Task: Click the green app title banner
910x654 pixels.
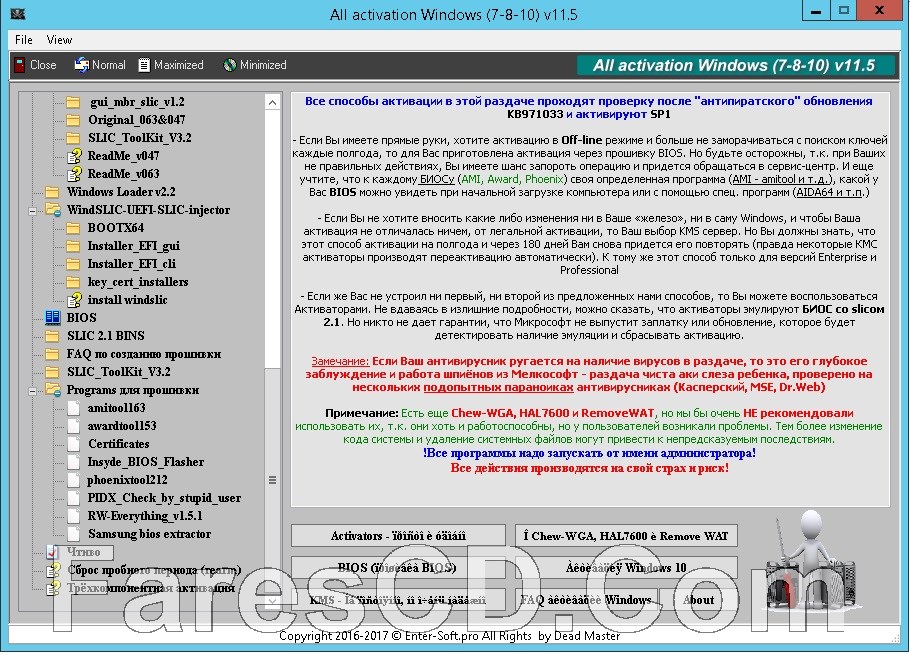Action: click(x=734, y=65)
